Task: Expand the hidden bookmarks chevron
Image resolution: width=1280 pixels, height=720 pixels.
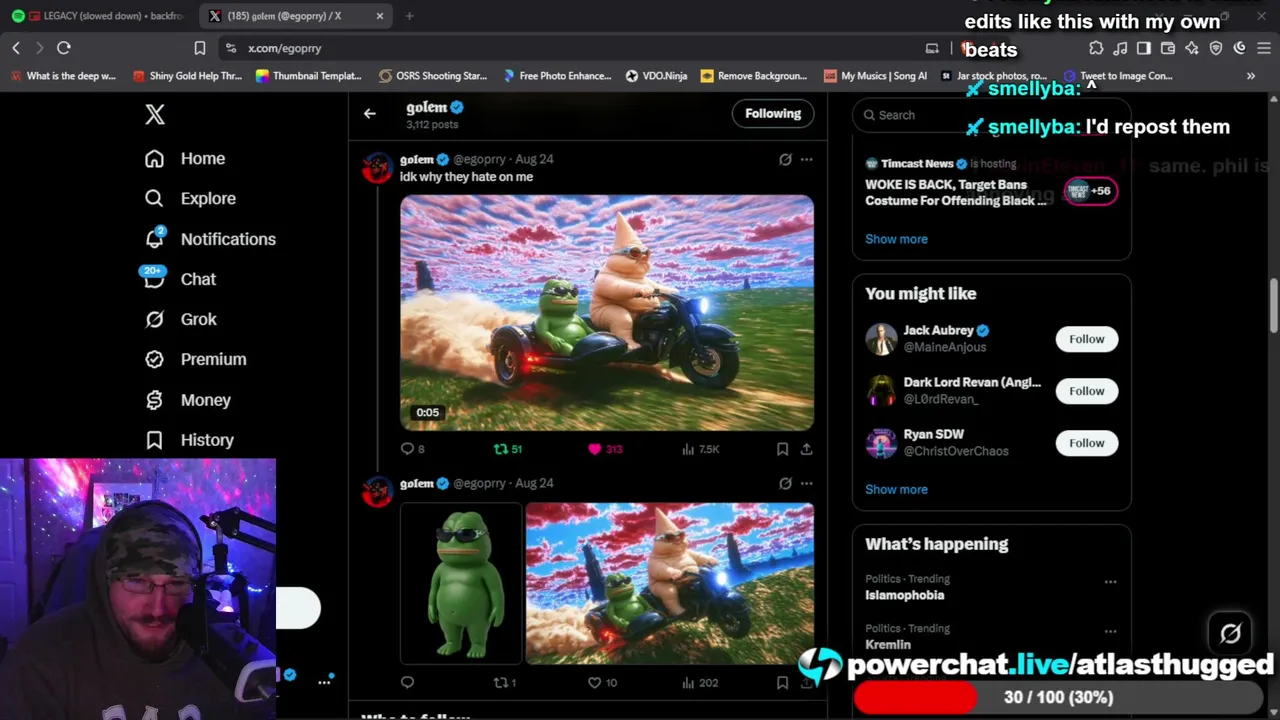Action: tap(1251, 76)
